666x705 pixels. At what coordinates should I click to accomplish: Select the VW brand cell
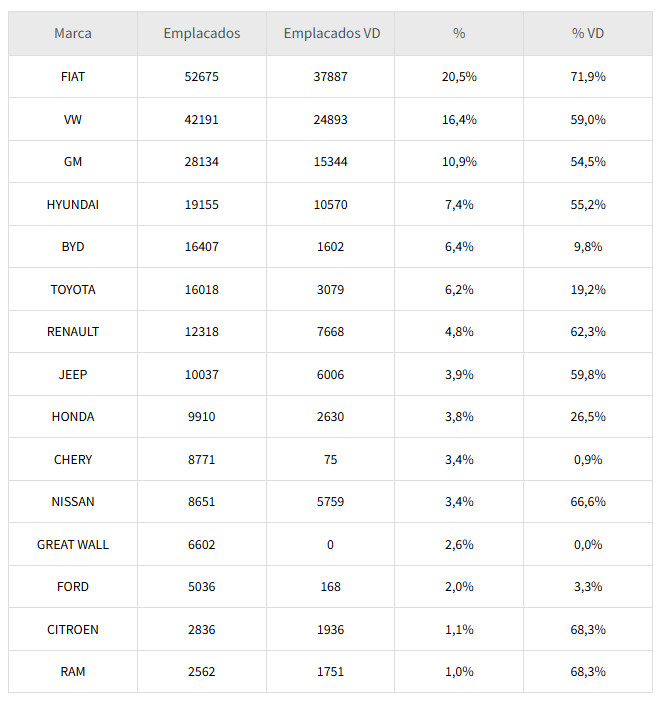[73, 120]
